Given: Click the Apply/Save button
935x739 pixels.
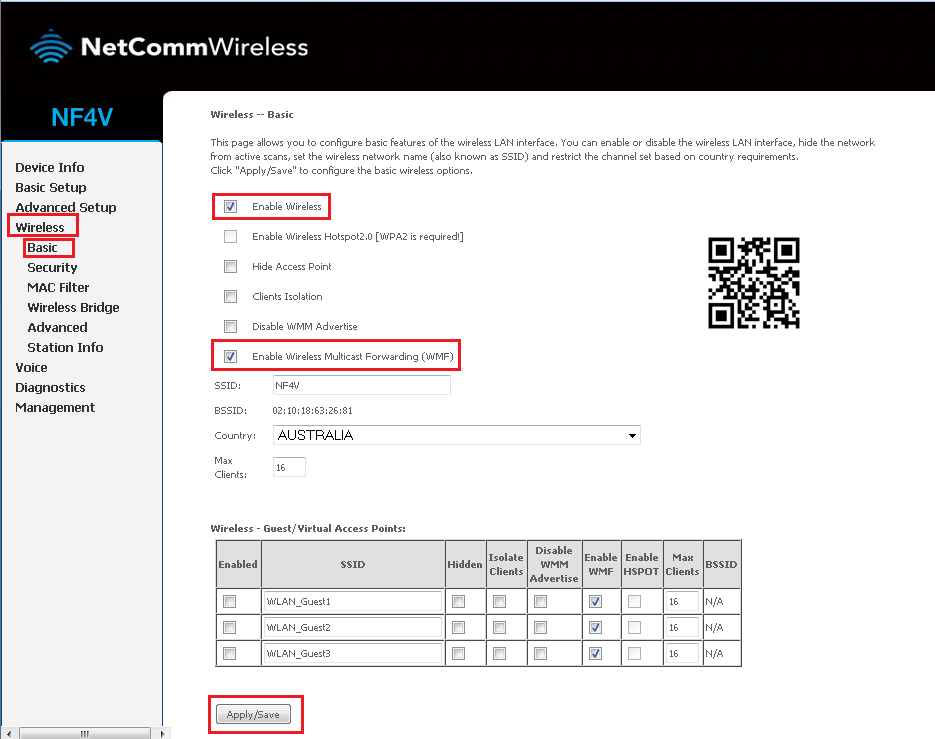Looking at the screenshot, I should pos(253,715).
